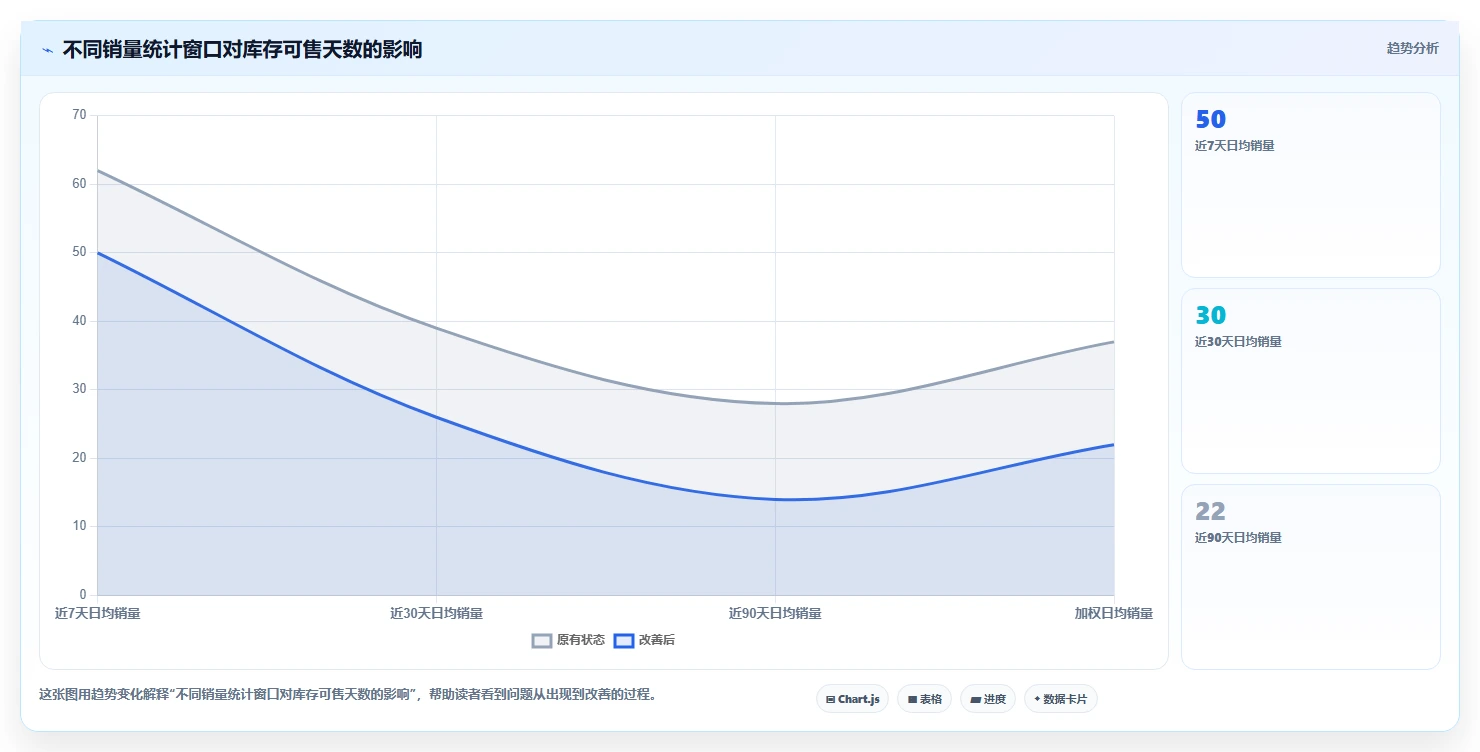This screenshot has height=752, width=1480.
Task: Click the blue 改善后 legend swatch
Action: coord(624,641)
